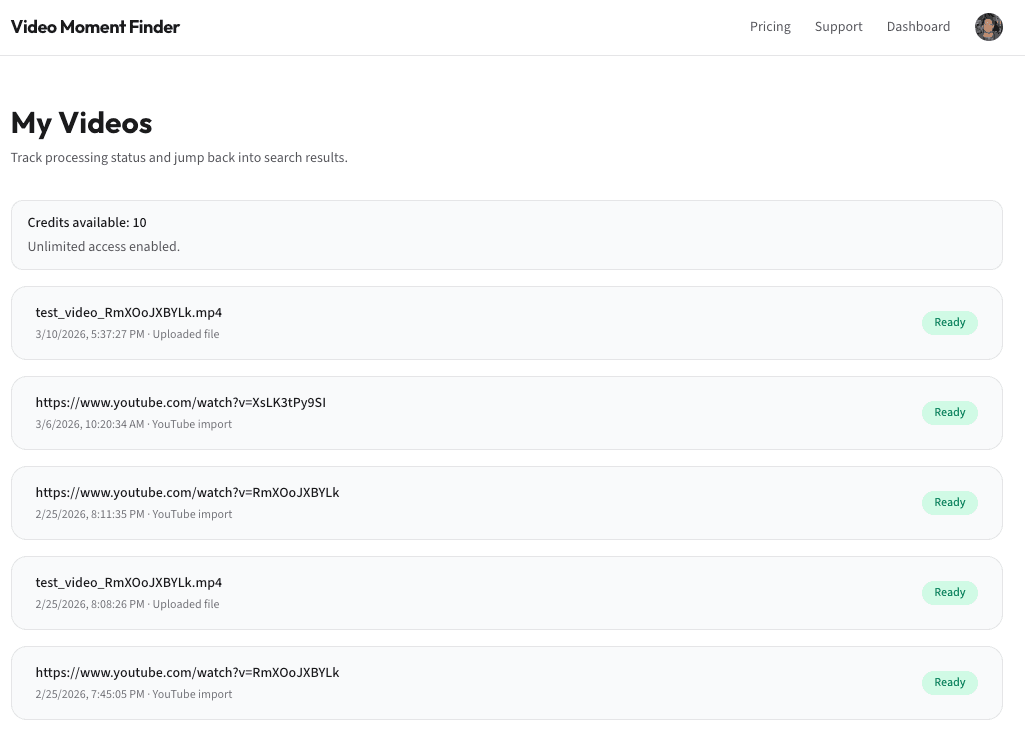Click the My Videos page heading
The image size is (1025, 730).
tap(82, 123)
